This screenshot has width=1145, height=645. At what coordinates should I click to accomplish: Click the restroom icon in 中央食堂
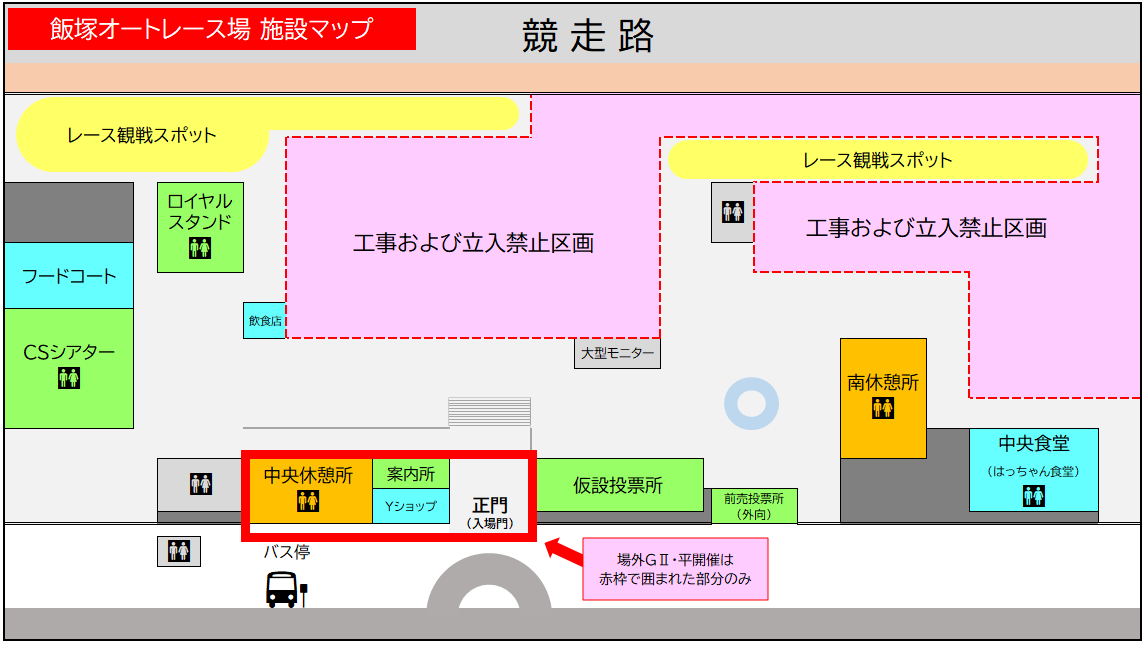(1033, 496)
